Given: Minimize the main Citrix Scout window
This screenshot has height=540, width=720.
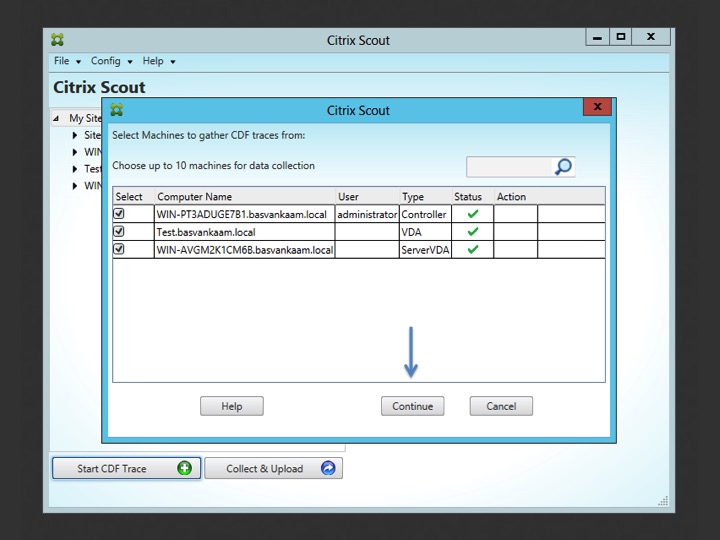Looking at the screenshot, I should pyautogui.click(x=597, y=37).
